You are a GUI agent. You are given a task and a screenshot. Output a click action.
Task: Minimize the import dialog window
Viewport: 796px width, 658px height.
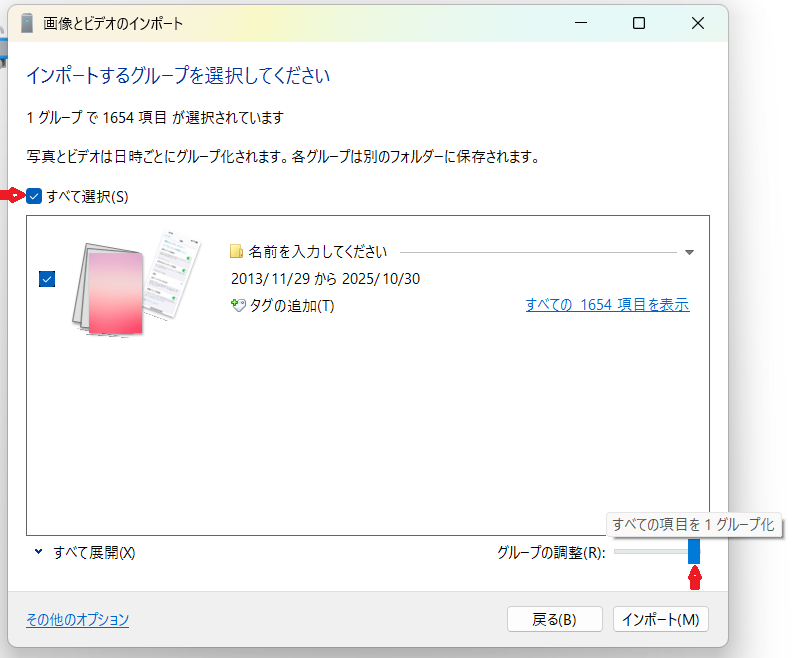point(584,23)
